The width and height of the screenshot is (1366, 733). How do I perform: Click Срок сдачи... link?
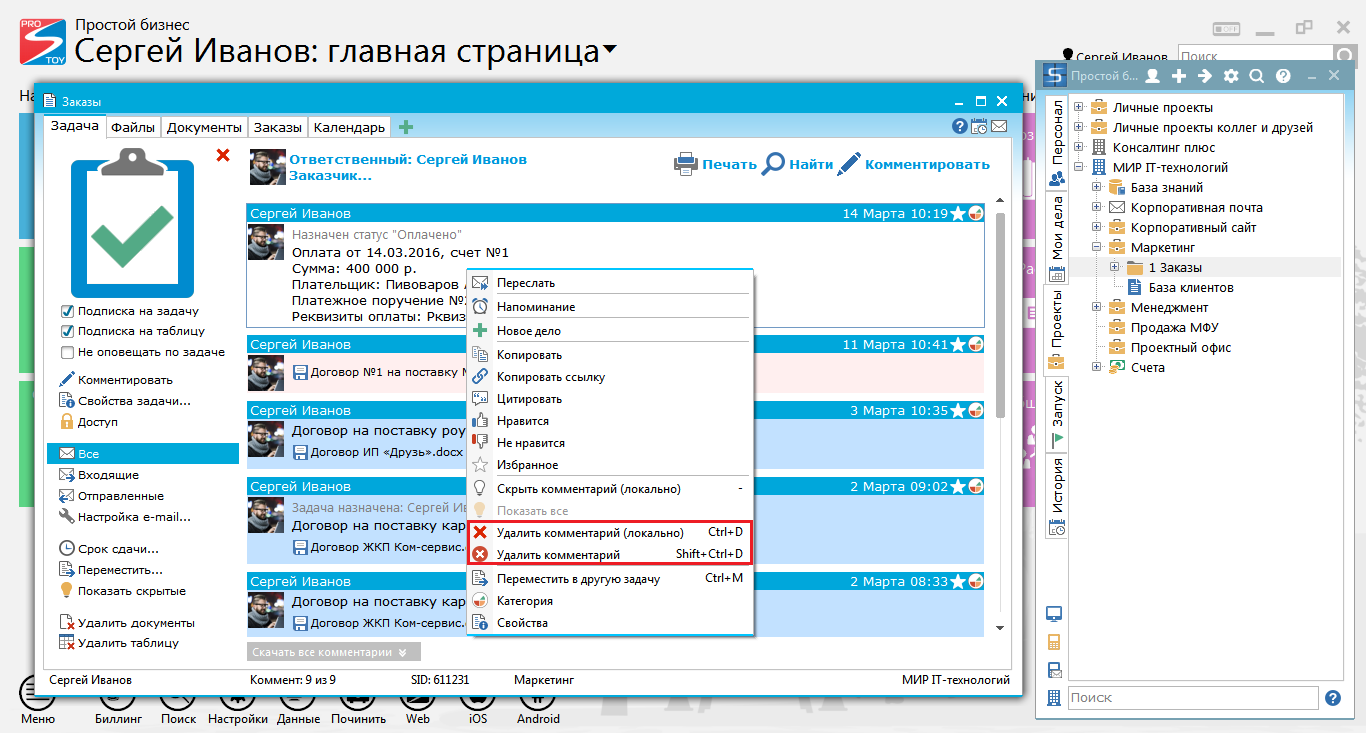pos(118,549)
